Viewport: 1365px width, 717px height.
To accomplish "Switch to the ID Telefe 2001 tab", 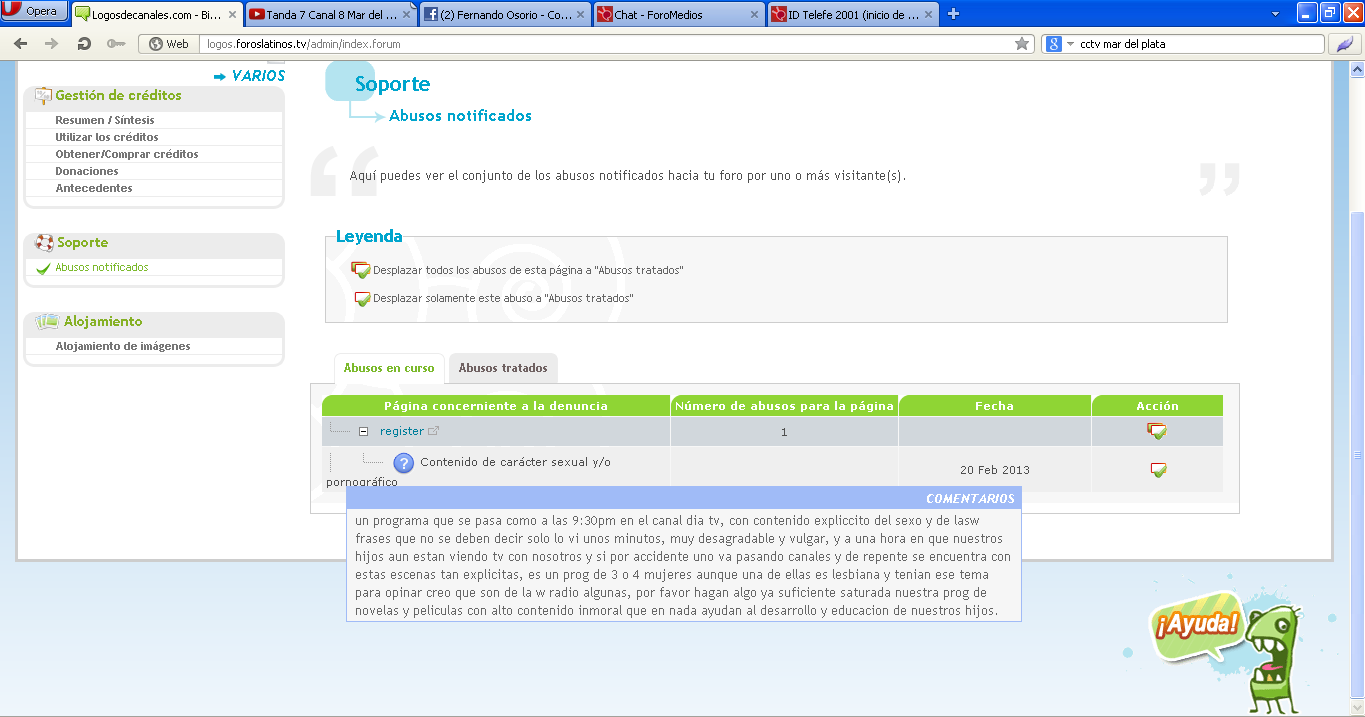I will [x=852, y=15].
